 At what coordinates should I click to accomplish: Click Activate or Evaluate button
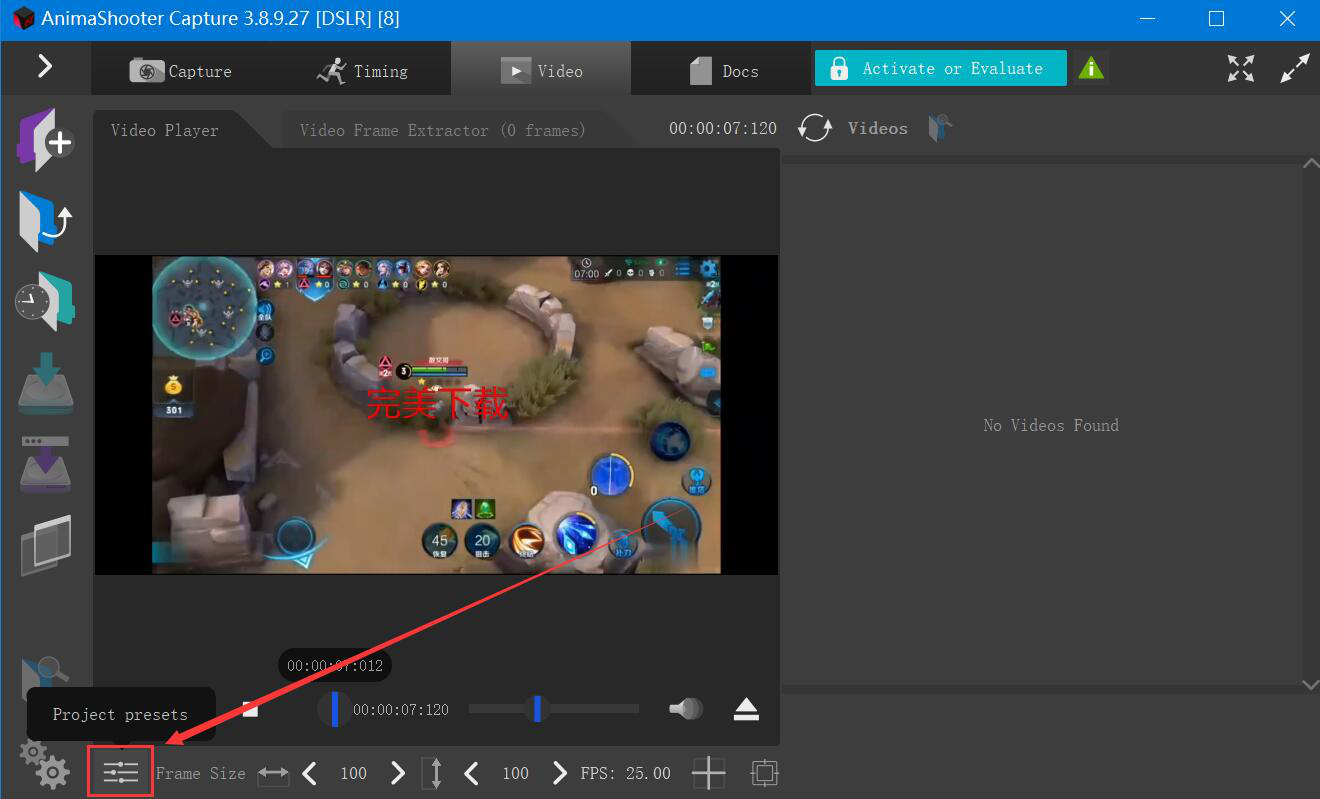point(940,68)
